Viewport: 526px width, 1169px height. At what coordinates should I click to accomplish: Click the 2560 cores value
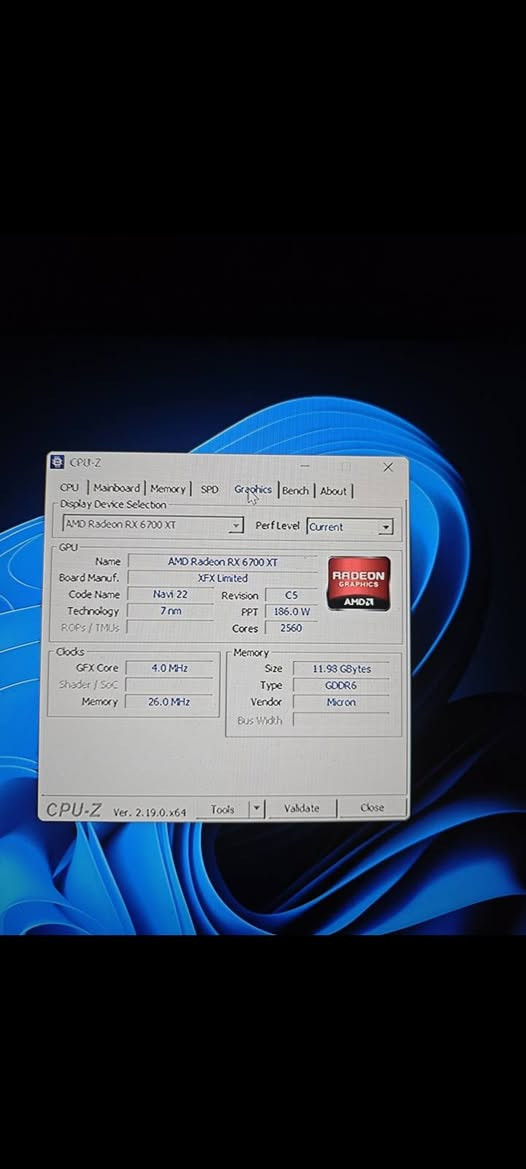[x=291, y=628]
